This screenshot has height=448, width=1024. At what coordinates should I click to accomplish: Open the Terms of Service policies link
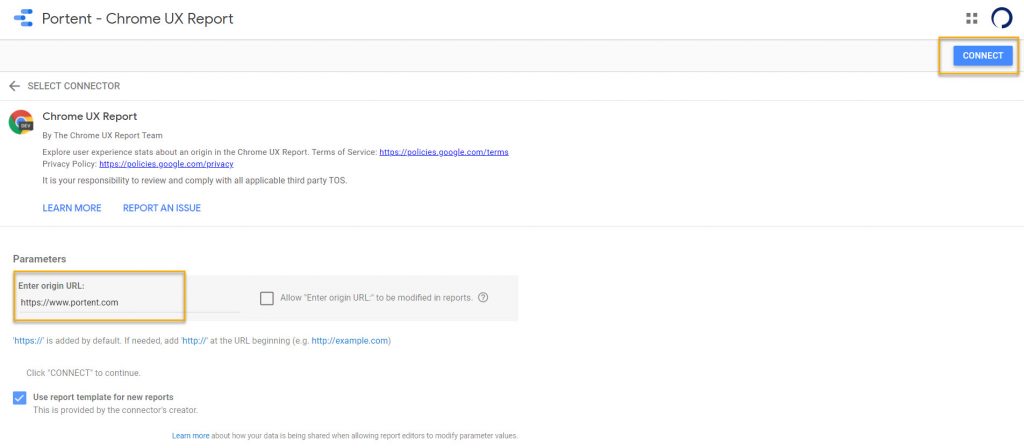(444, 152)
